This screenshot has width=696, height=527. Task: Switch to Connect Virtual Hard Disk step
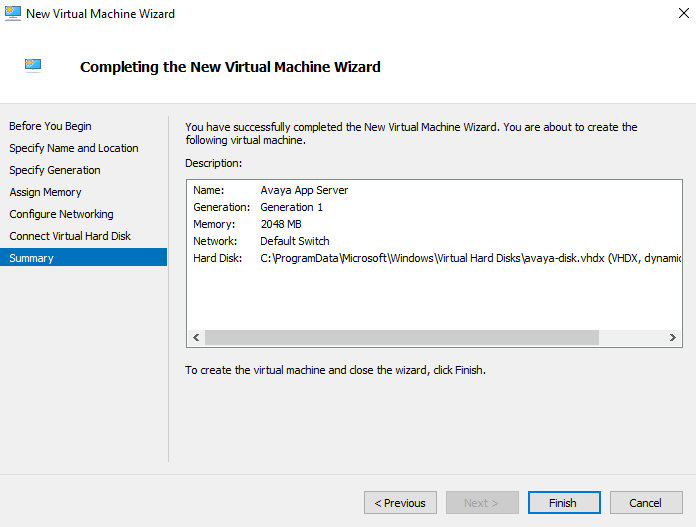click(70, 236)
